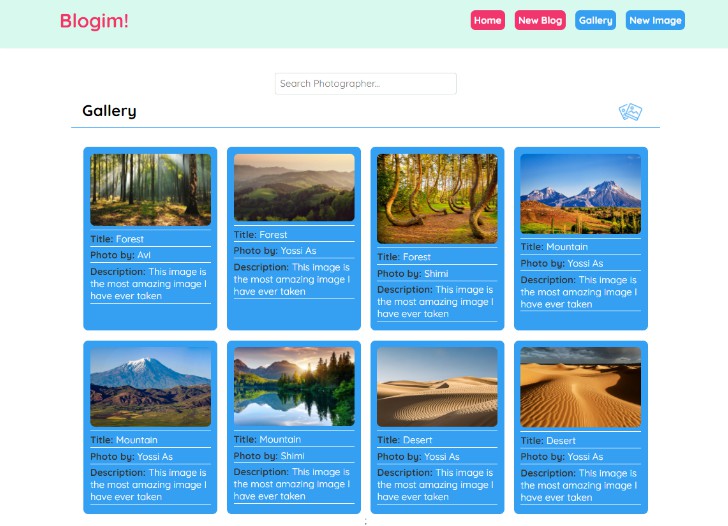
Task: Click the gallery photos icon beside heading
Action: coord(630,111)
